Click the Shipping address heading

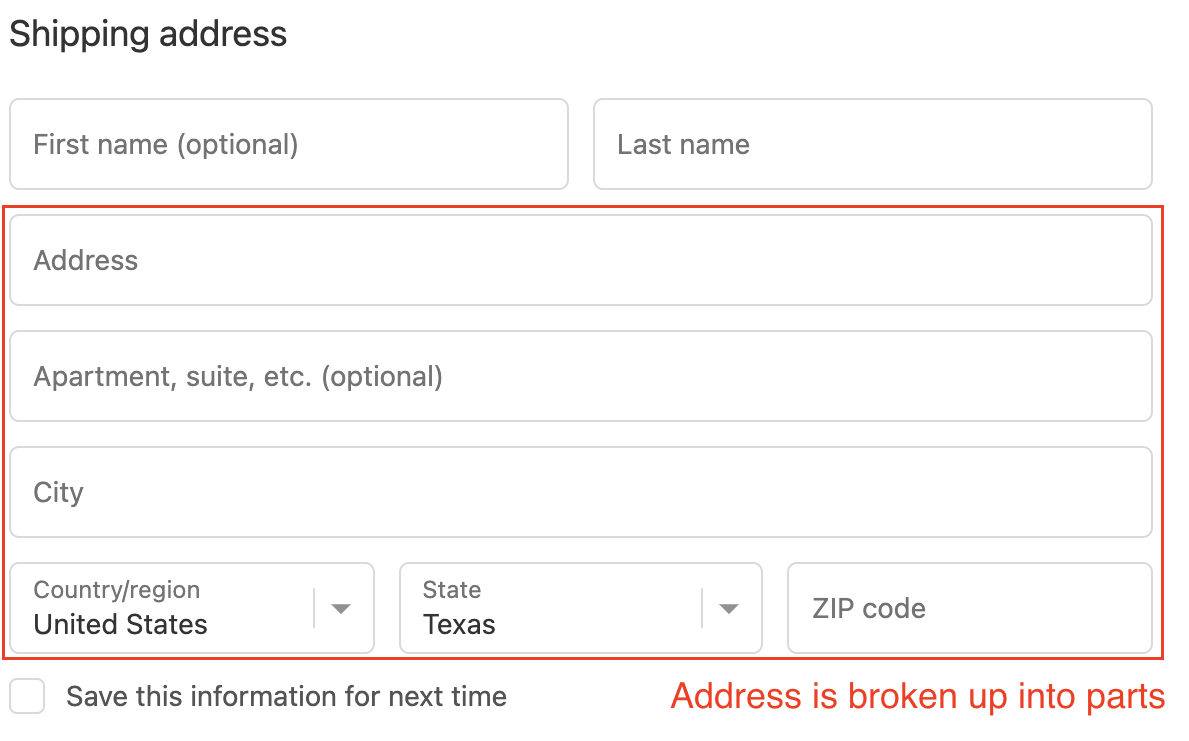pos(147,34)
